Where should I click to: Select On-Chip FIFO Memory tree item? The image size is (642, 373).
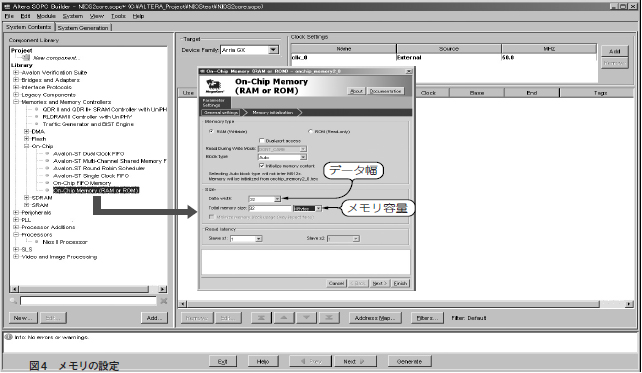pyautogui.click(x=82, y=183)
